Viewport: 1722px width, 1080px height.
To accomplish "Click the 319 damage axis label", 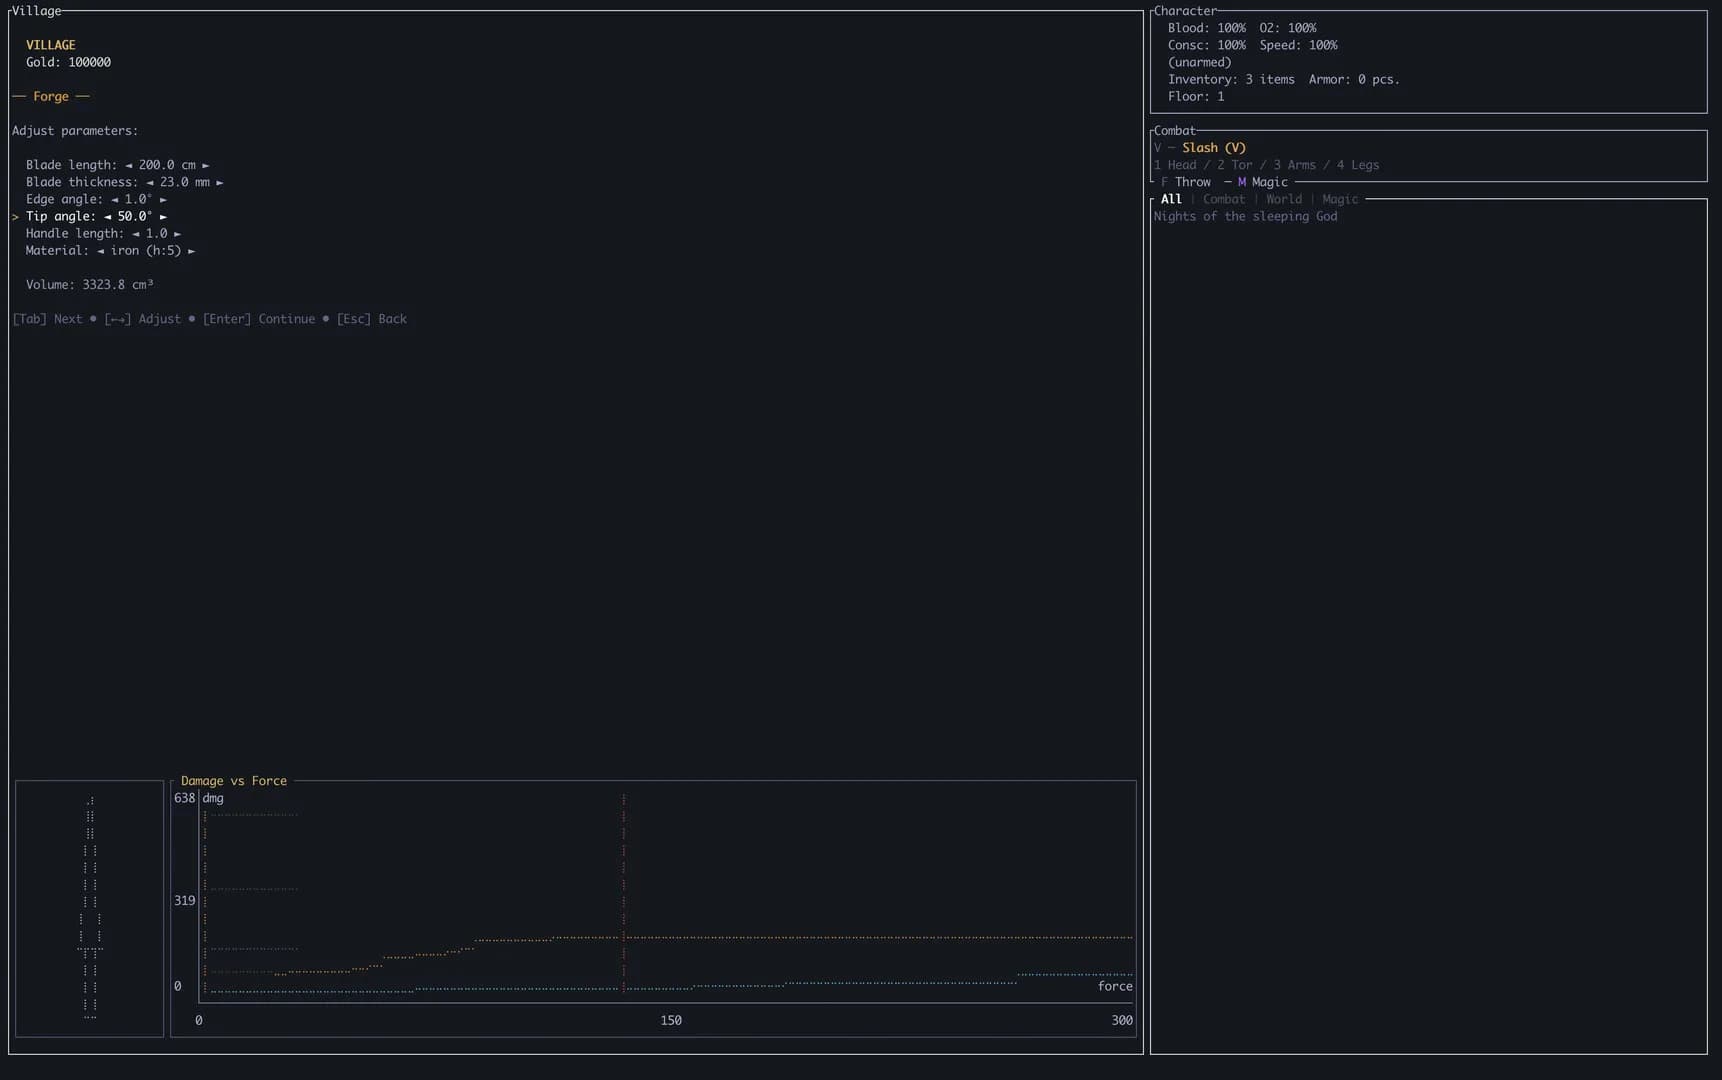I will point(185,901).
